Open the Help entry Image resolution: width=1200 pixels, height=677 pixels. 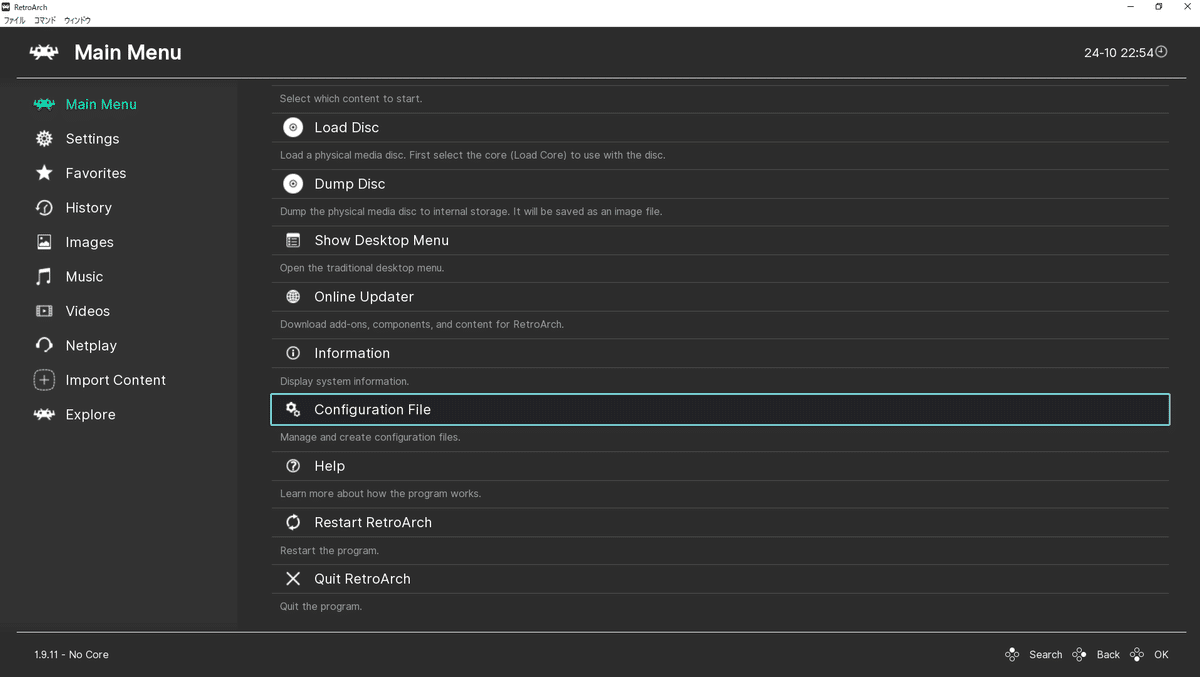(x=720, y=466)
